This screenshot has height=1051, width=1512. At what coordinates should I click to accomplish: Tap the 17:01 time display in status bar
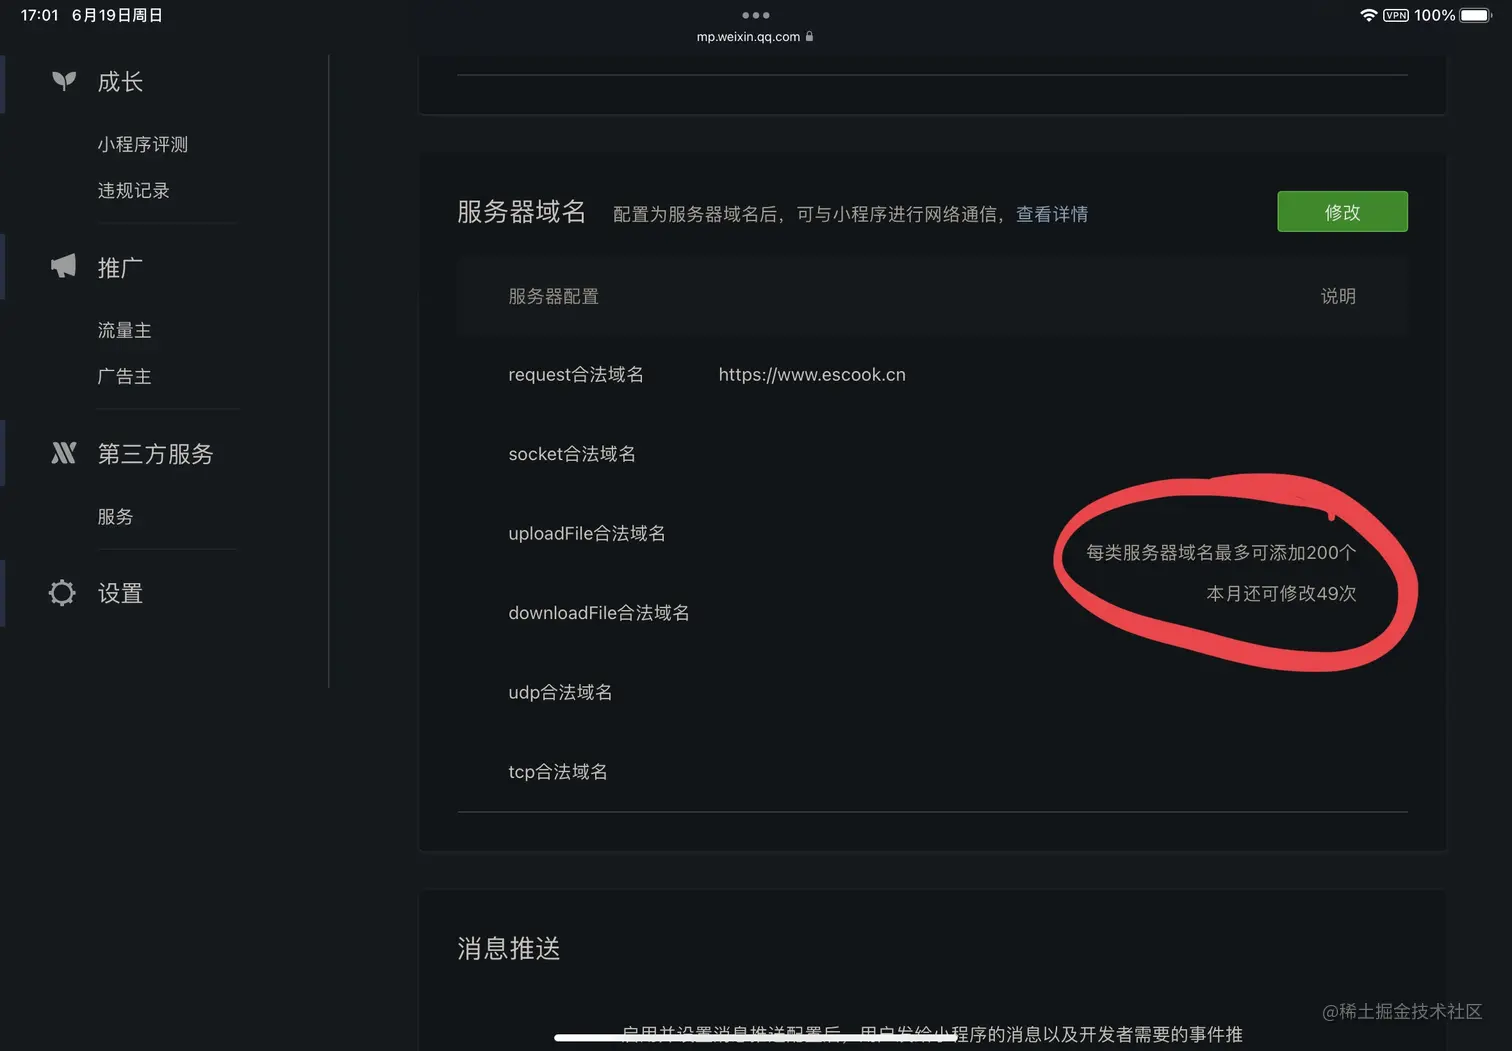click(38, 15)
